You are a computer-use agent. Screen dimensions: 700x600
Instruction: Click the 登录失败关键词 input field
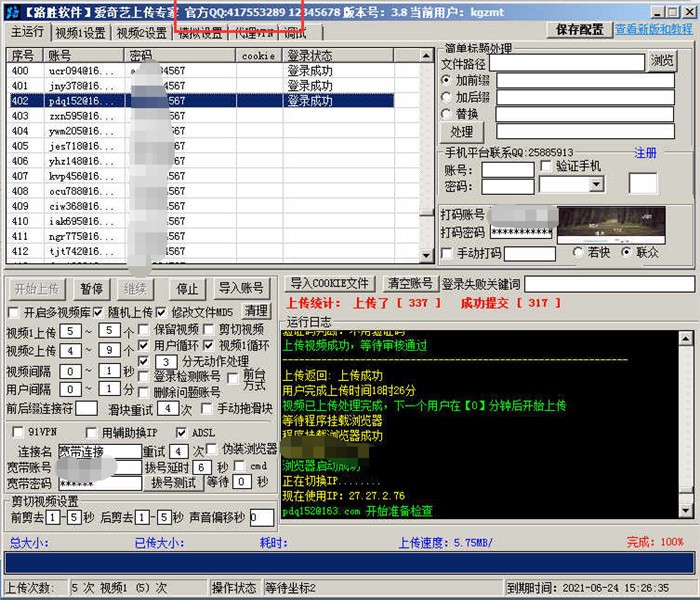(x=609, y=284)
